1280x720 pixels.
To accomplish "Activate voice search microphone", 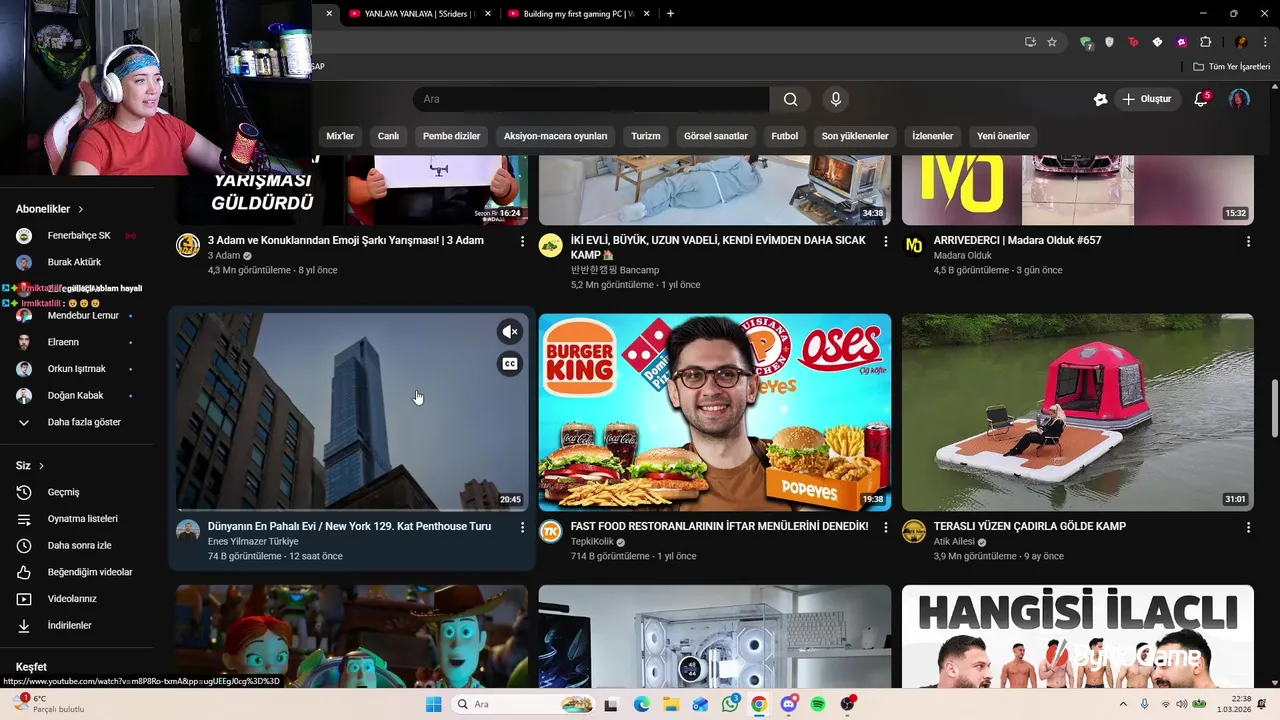I will (x=836, y=99).
